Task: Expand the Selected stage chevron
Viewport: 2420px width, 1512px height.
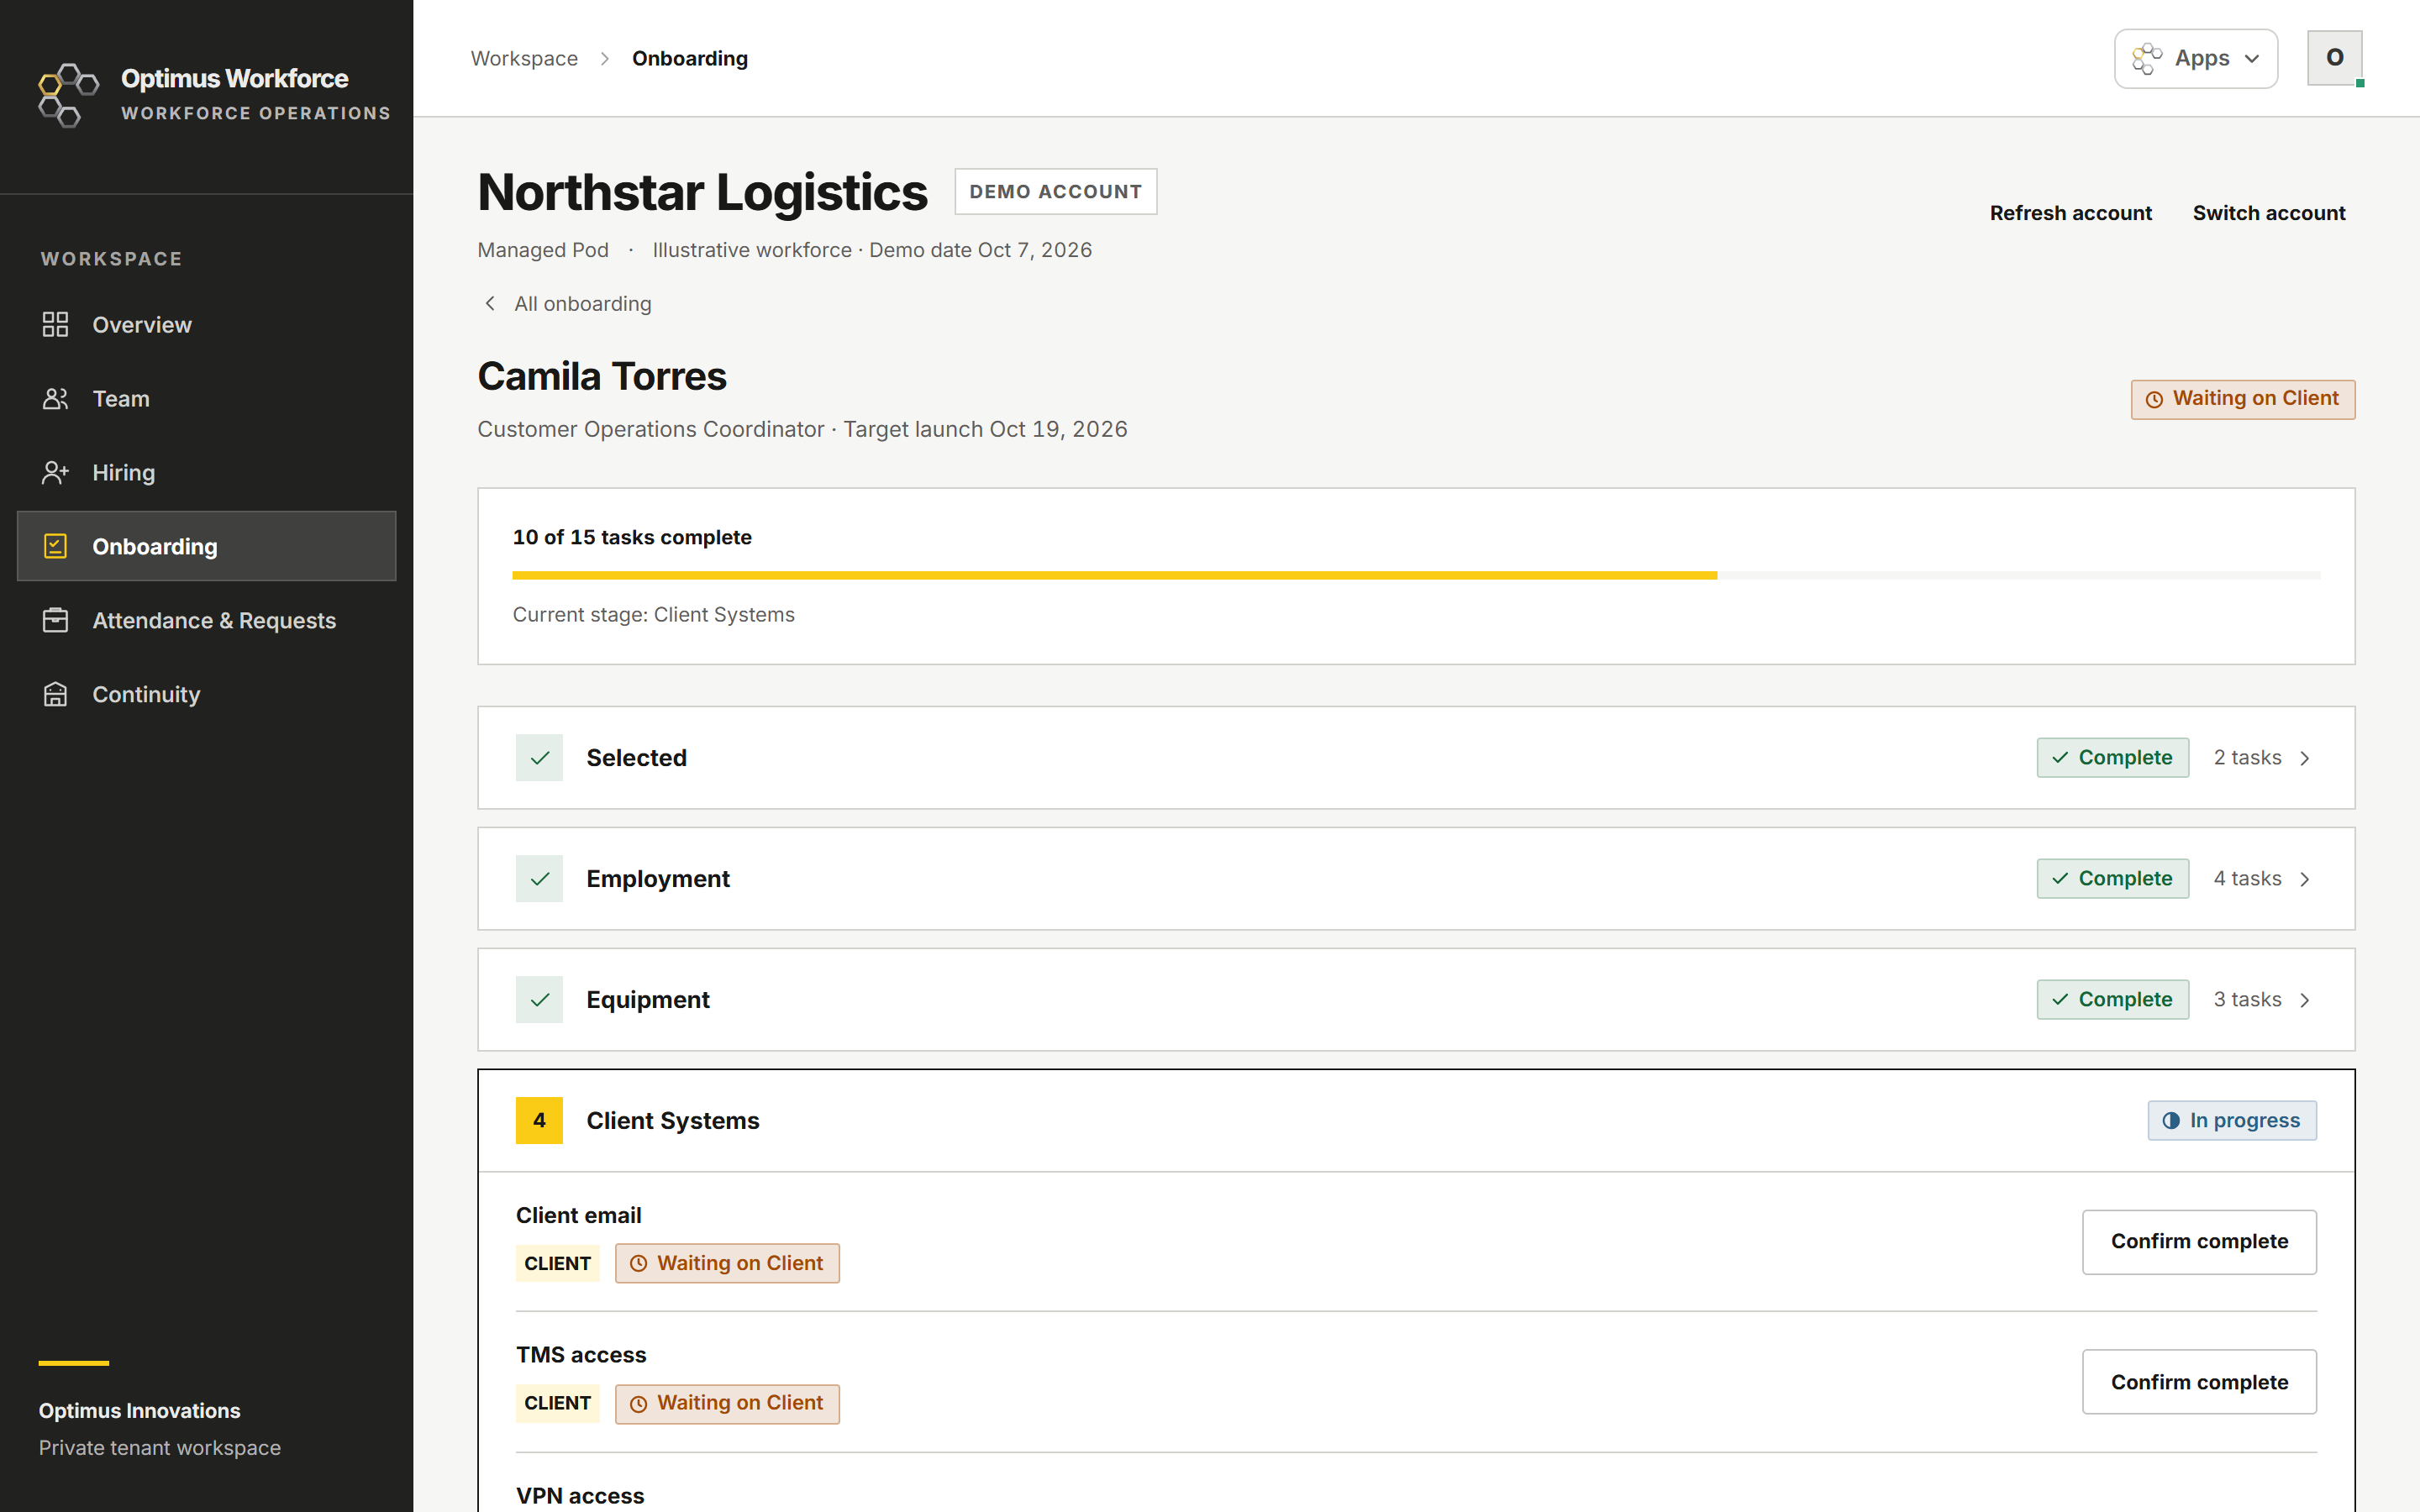Action: click(x=2305, y=759)
